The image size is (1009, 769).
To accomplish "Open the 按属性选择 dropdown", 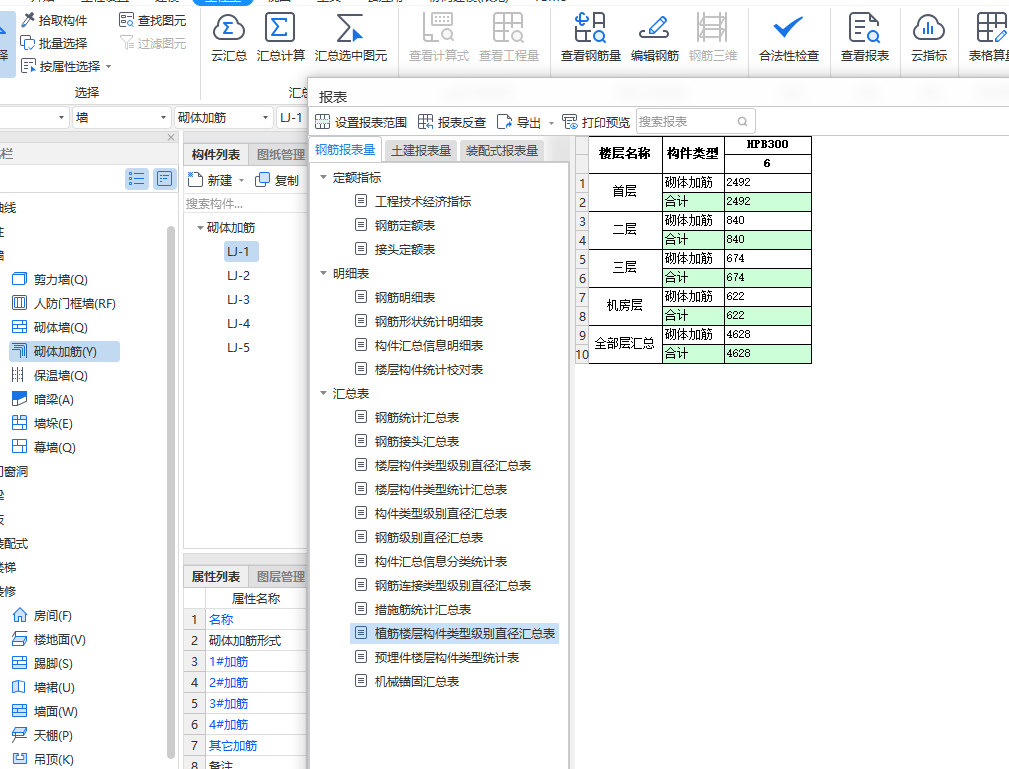I will point(108,66).
